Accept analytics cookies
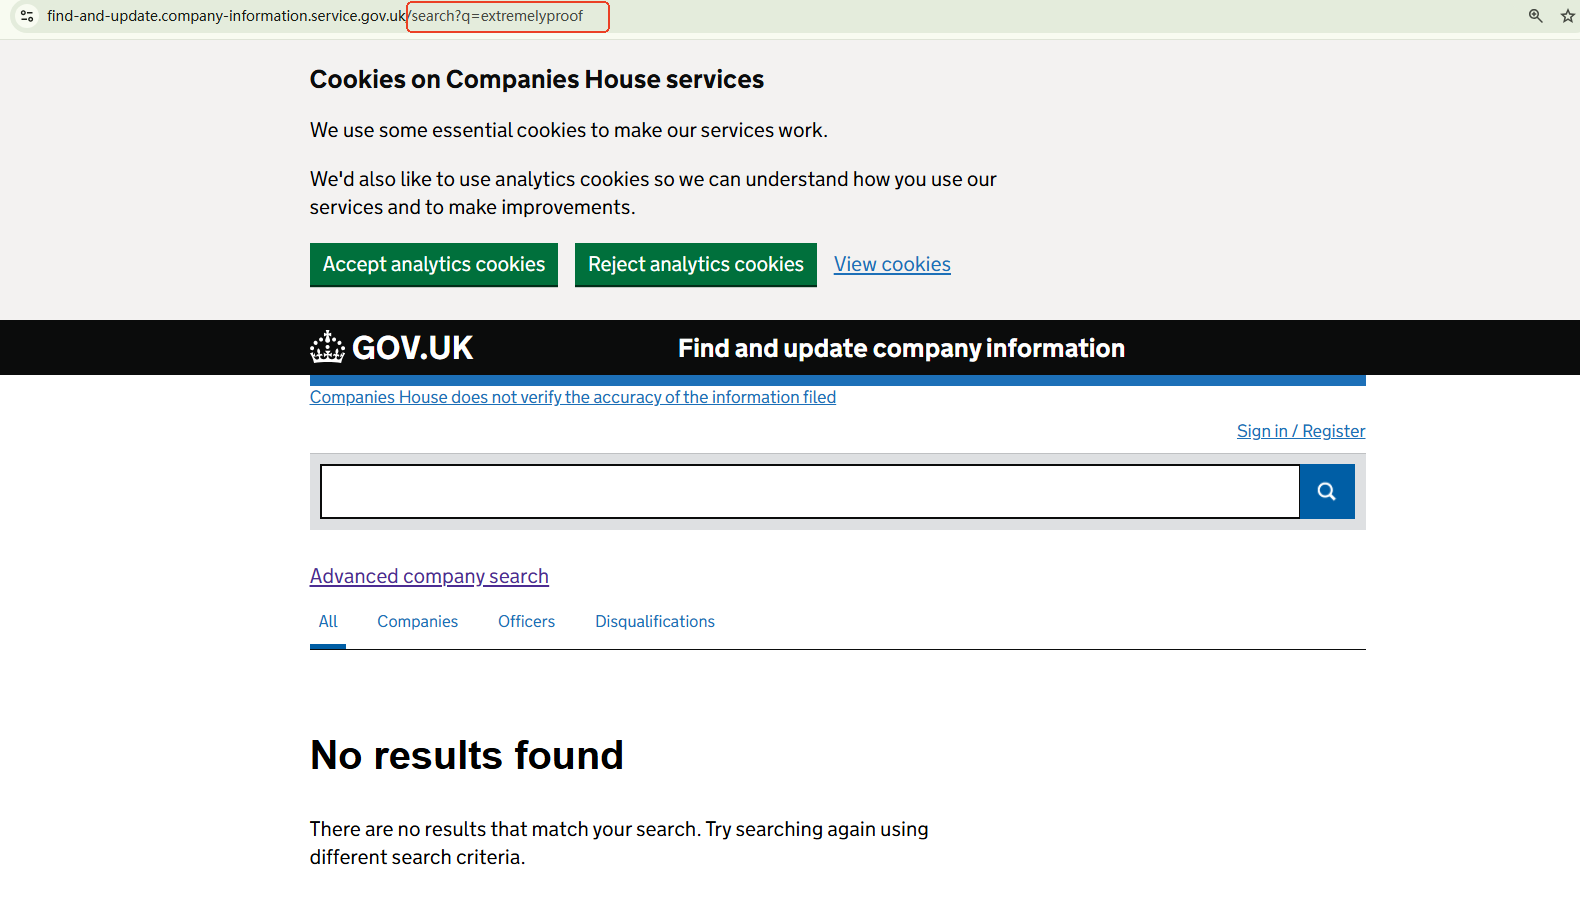The image size is (1580, 901). click(434, 264)
